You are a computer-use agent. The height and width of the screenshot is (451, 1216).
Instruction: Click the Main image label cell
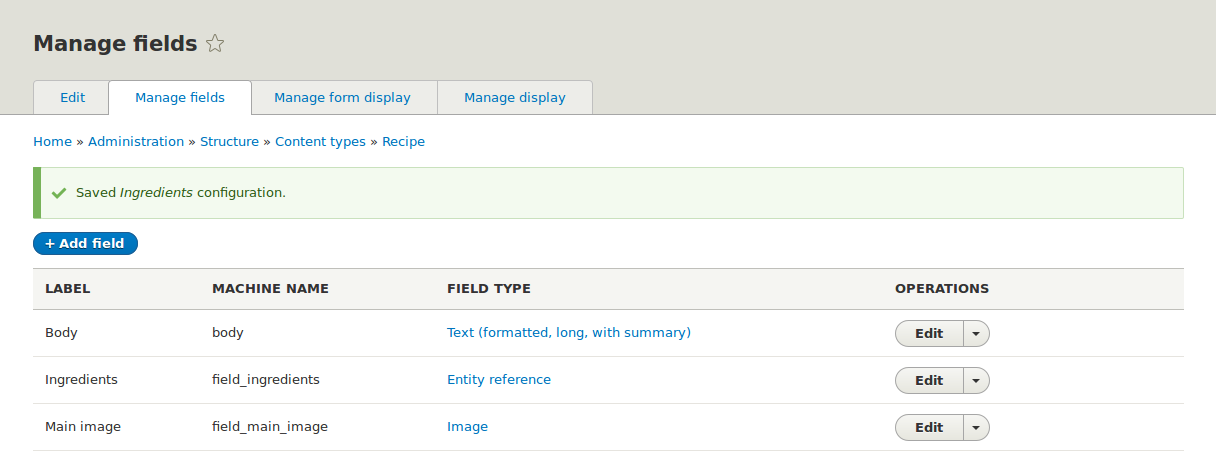83,427
